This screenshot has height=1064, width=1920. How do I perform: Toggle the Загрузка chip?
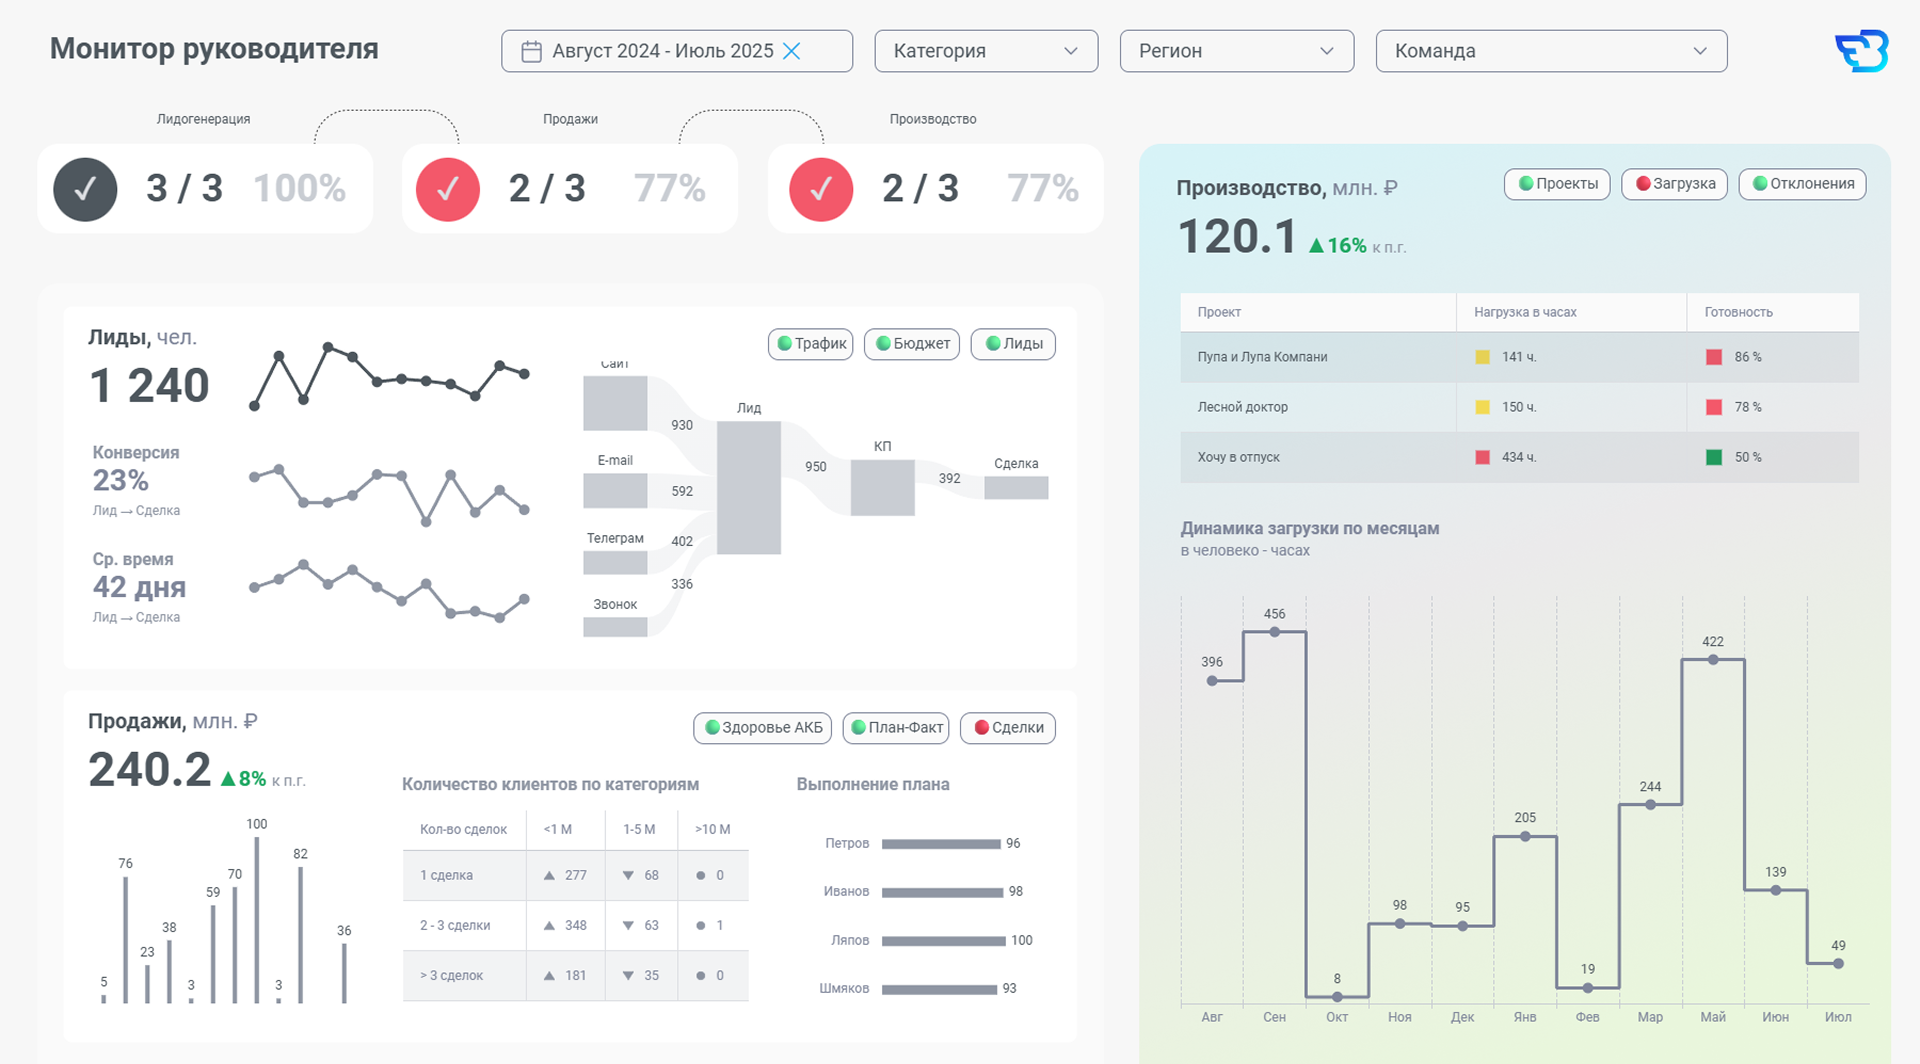coord(1674,184)
